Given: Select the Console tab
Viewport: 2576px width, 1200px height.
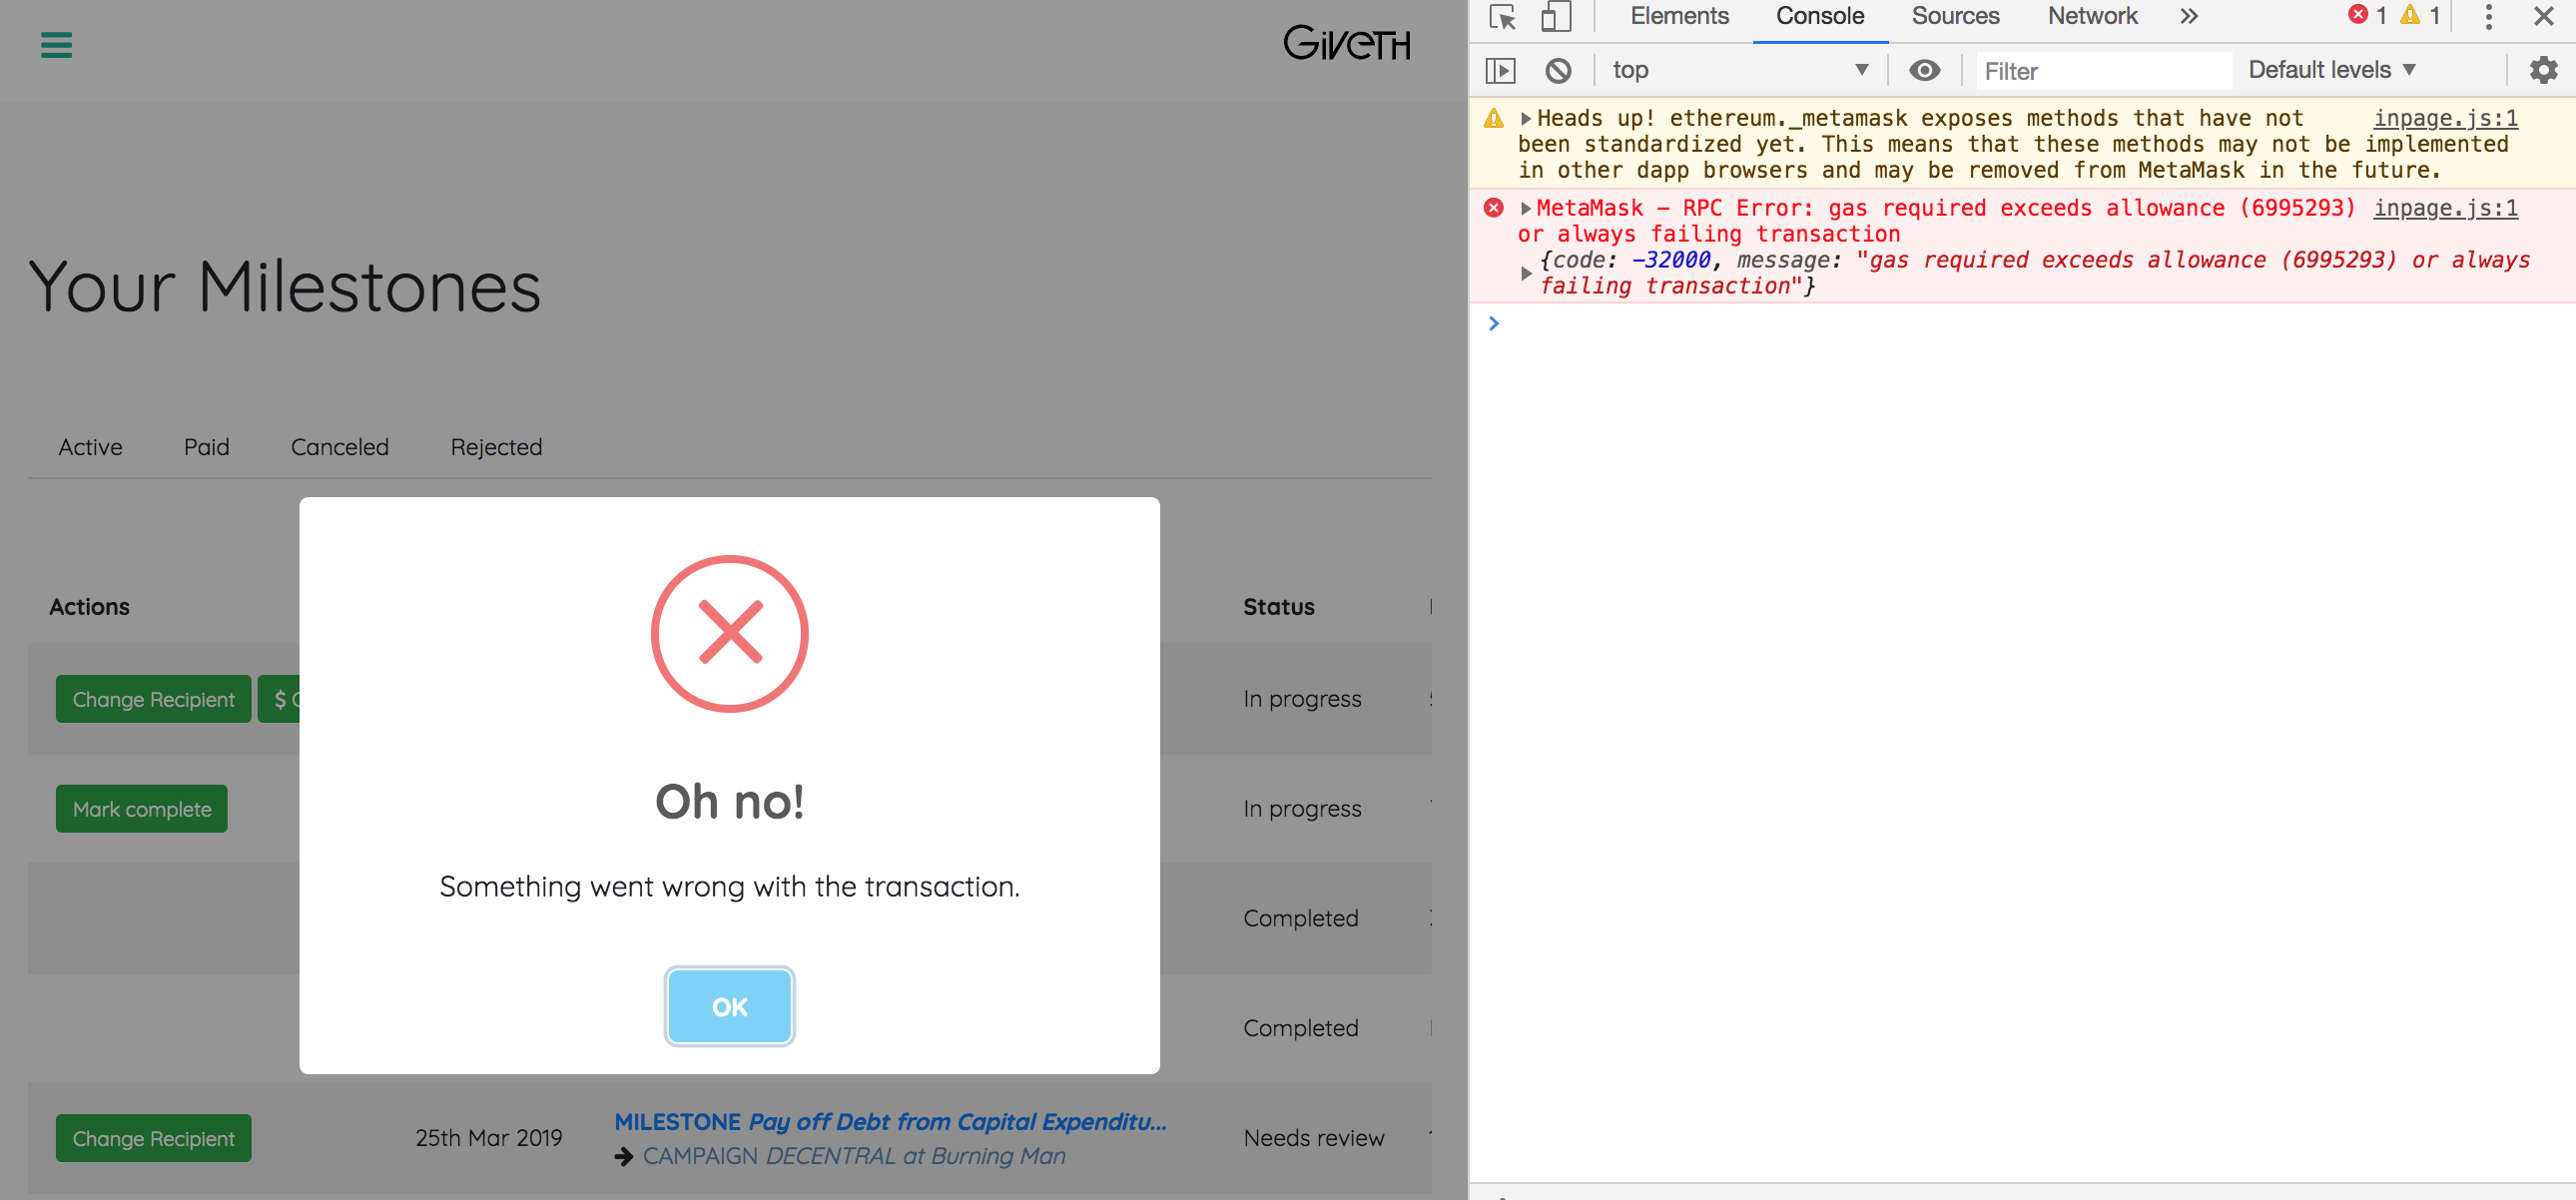Looking at the screenshot, I should pos(1819,16).
